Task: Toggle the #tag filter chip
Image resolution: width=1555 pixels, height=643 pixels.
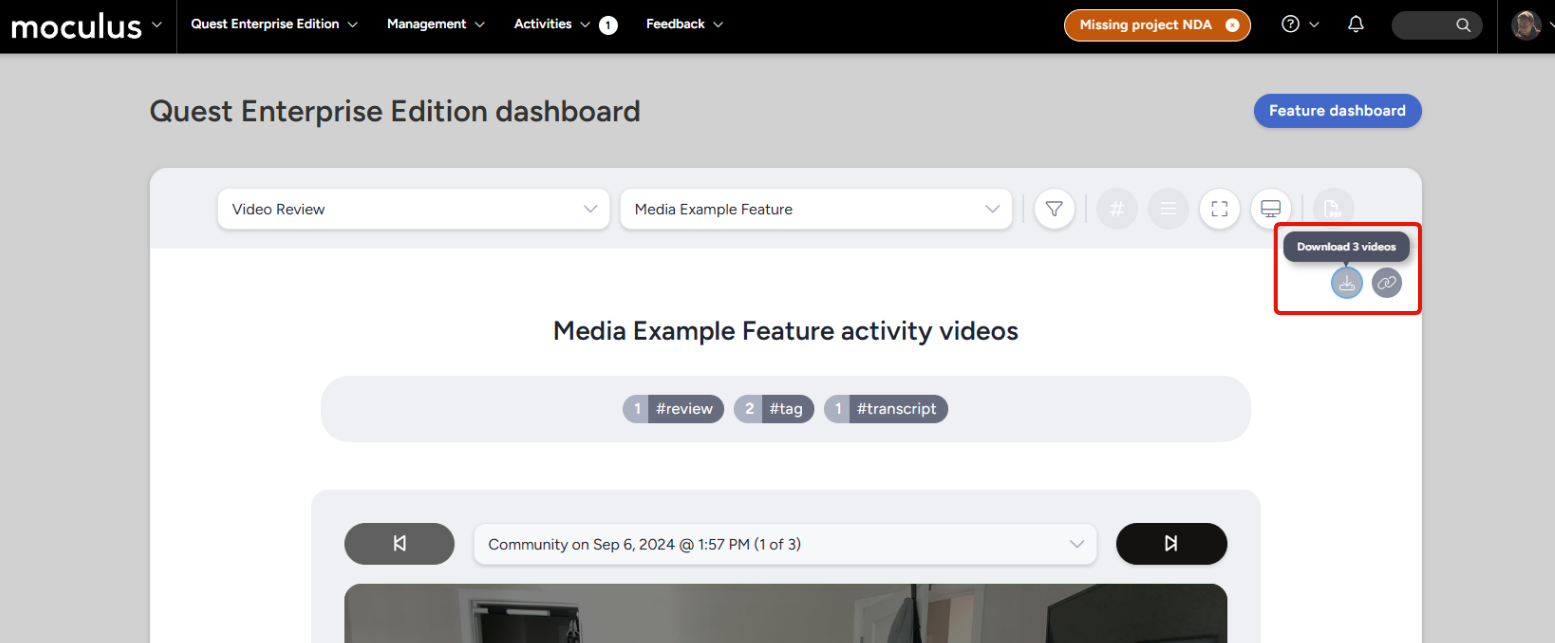Action: pyautogui.click(x=774, y=409)
